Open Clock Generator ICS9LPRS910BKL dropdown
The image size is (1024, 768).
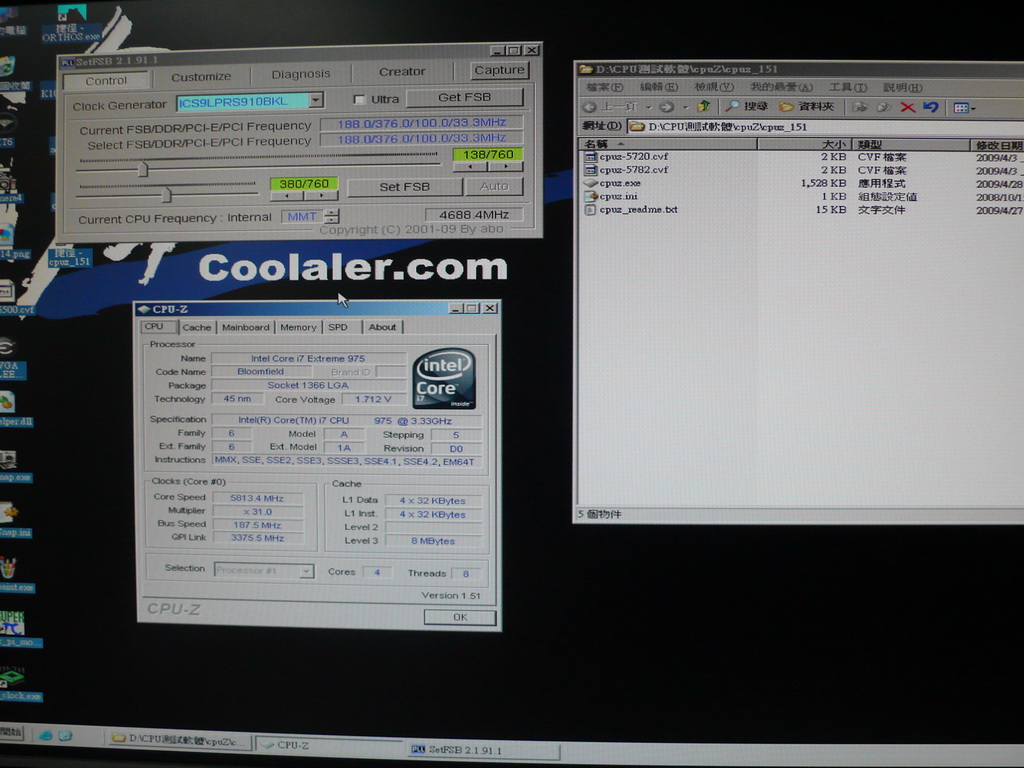point(316,100)
